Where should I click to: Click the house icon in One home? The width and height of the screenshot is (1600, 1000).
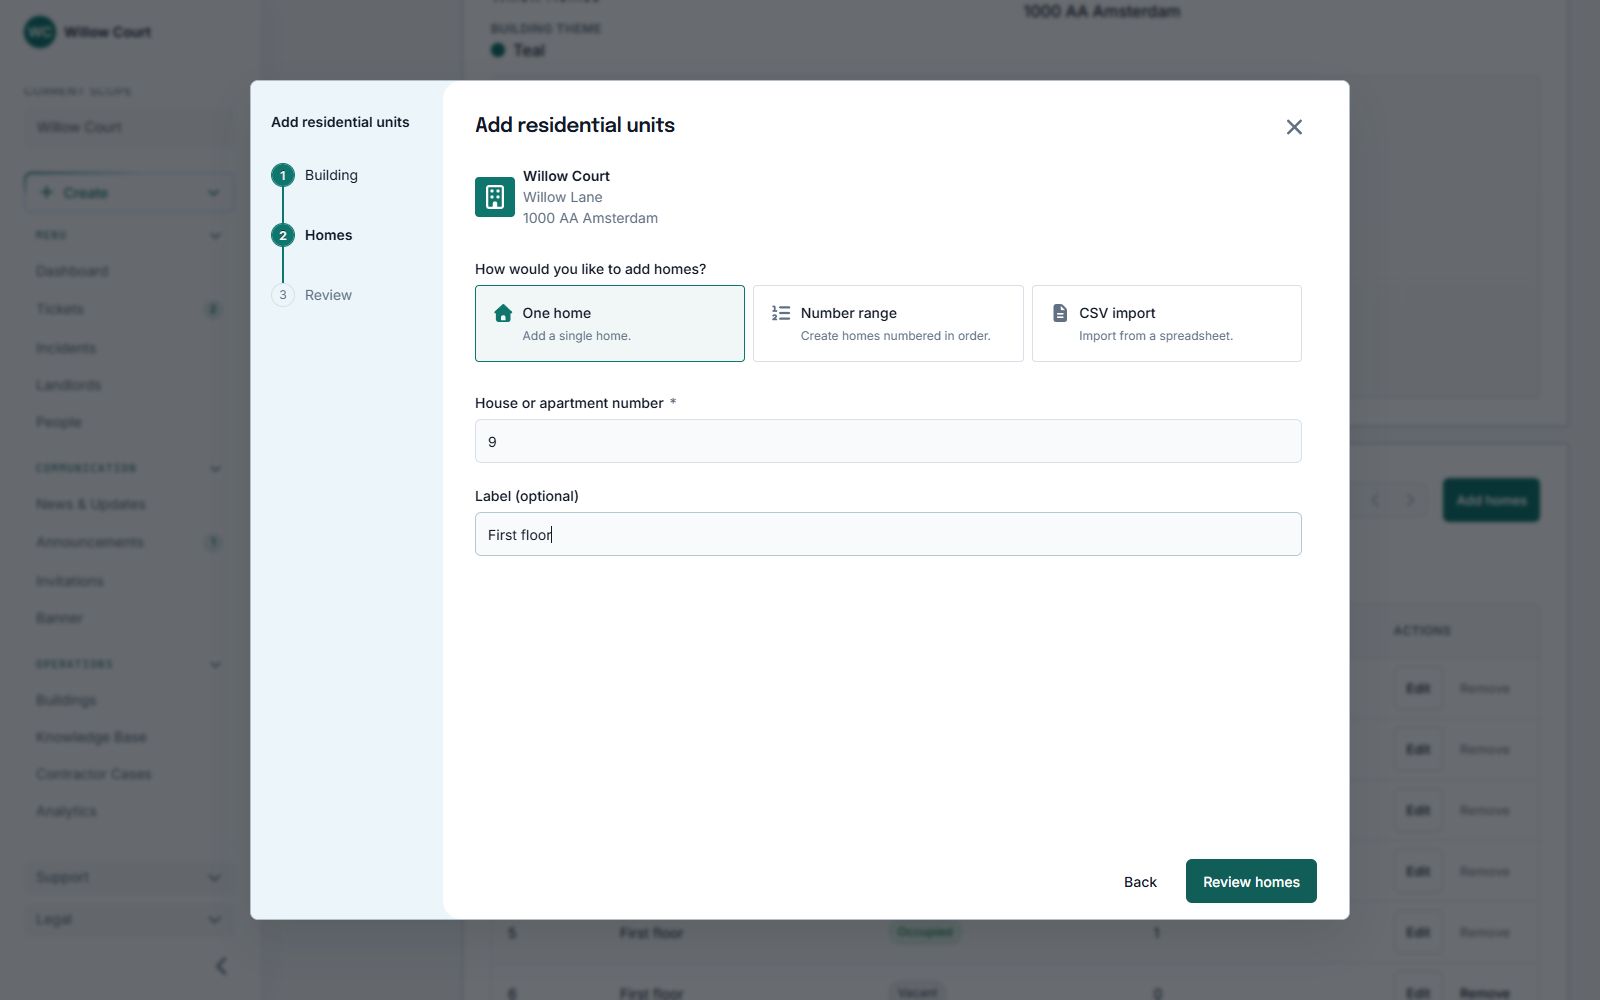[x=504, y=314]
